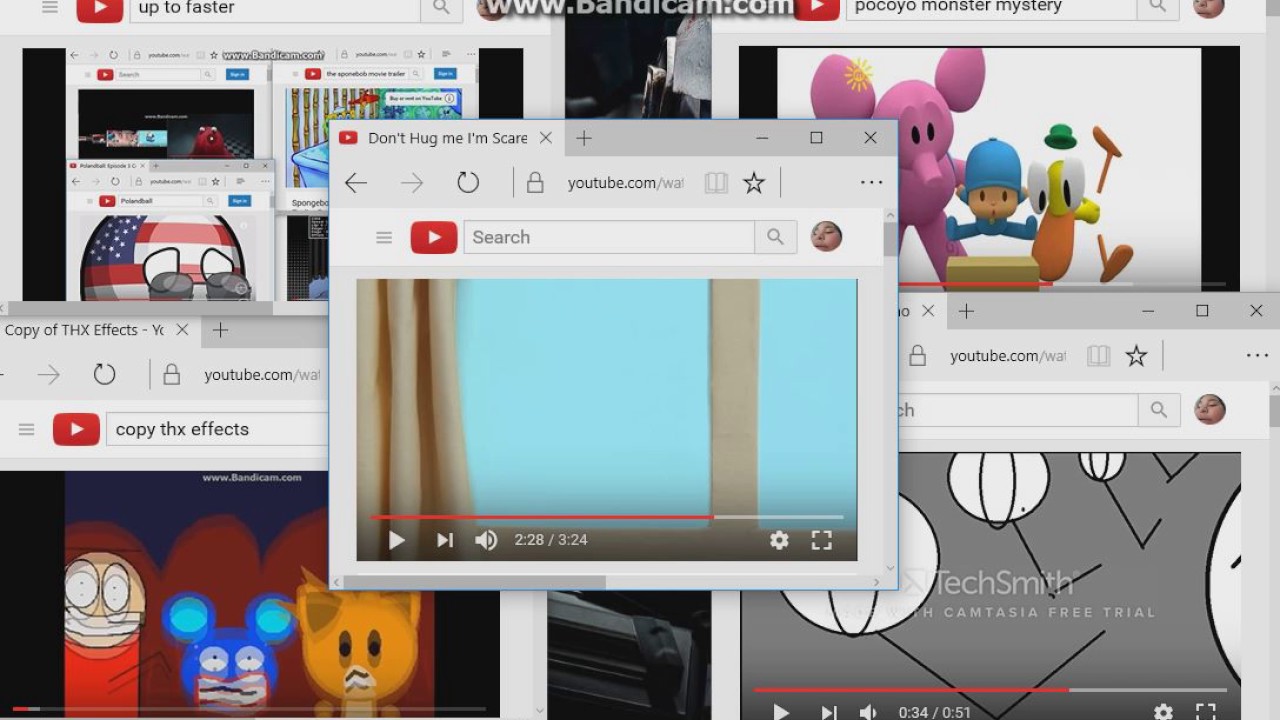
Task: Seek on the 0:34 / 0:51 progress bar
Action: click(990, 690)
